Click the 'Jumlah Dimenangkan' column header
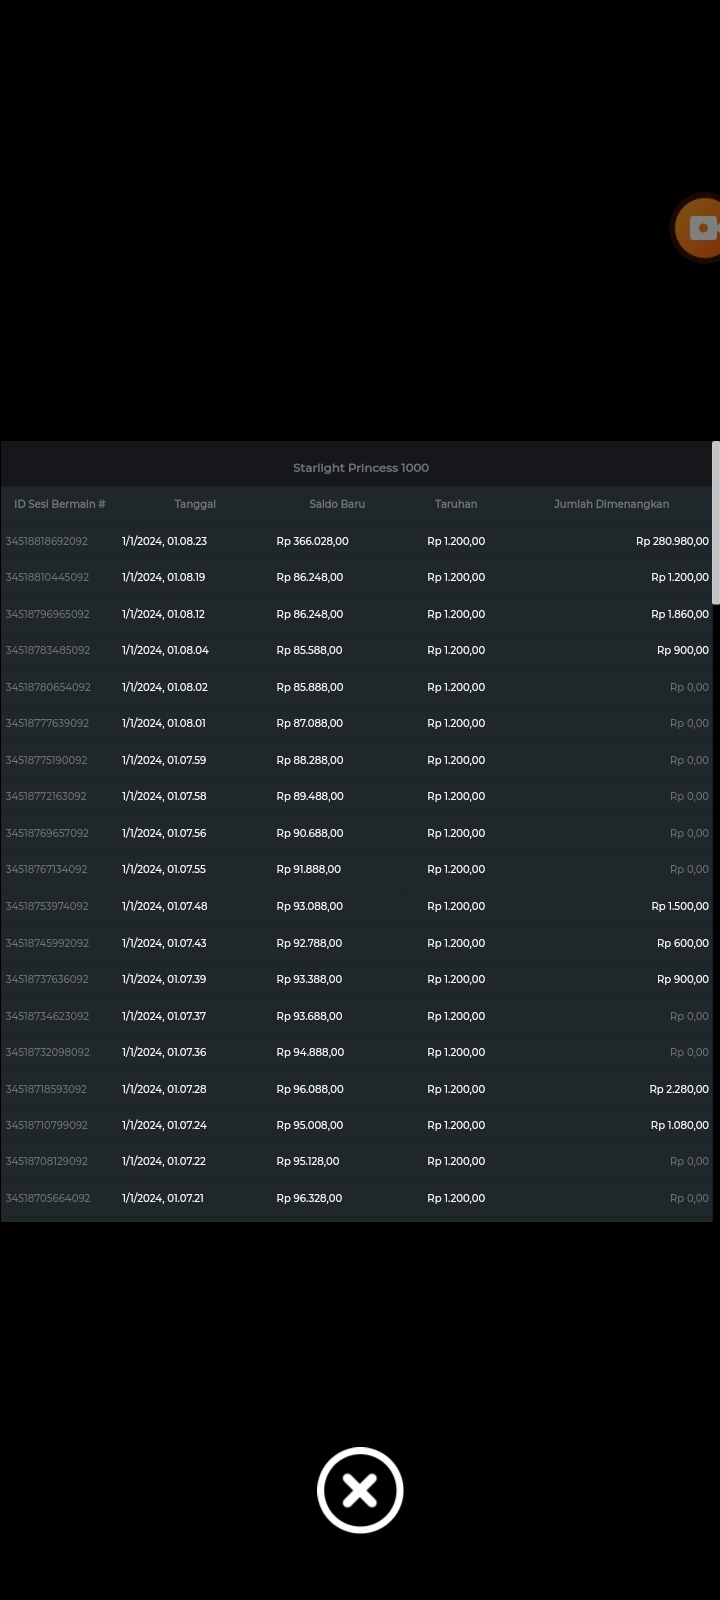 point(611,504)
